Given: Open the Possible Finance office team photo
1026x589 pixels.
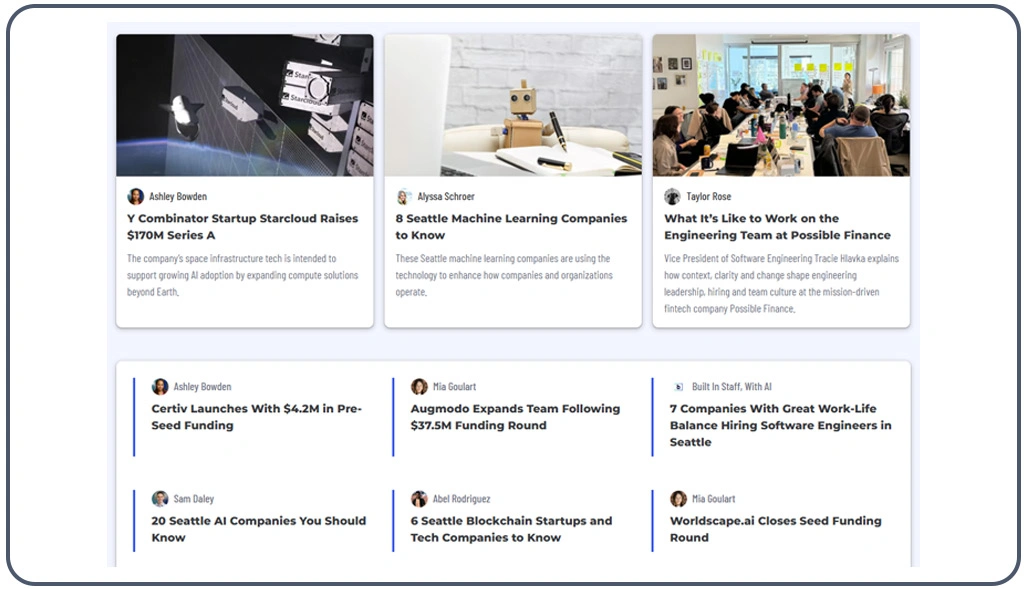Looking at the screenshot, I should click(x=781, y=105).
